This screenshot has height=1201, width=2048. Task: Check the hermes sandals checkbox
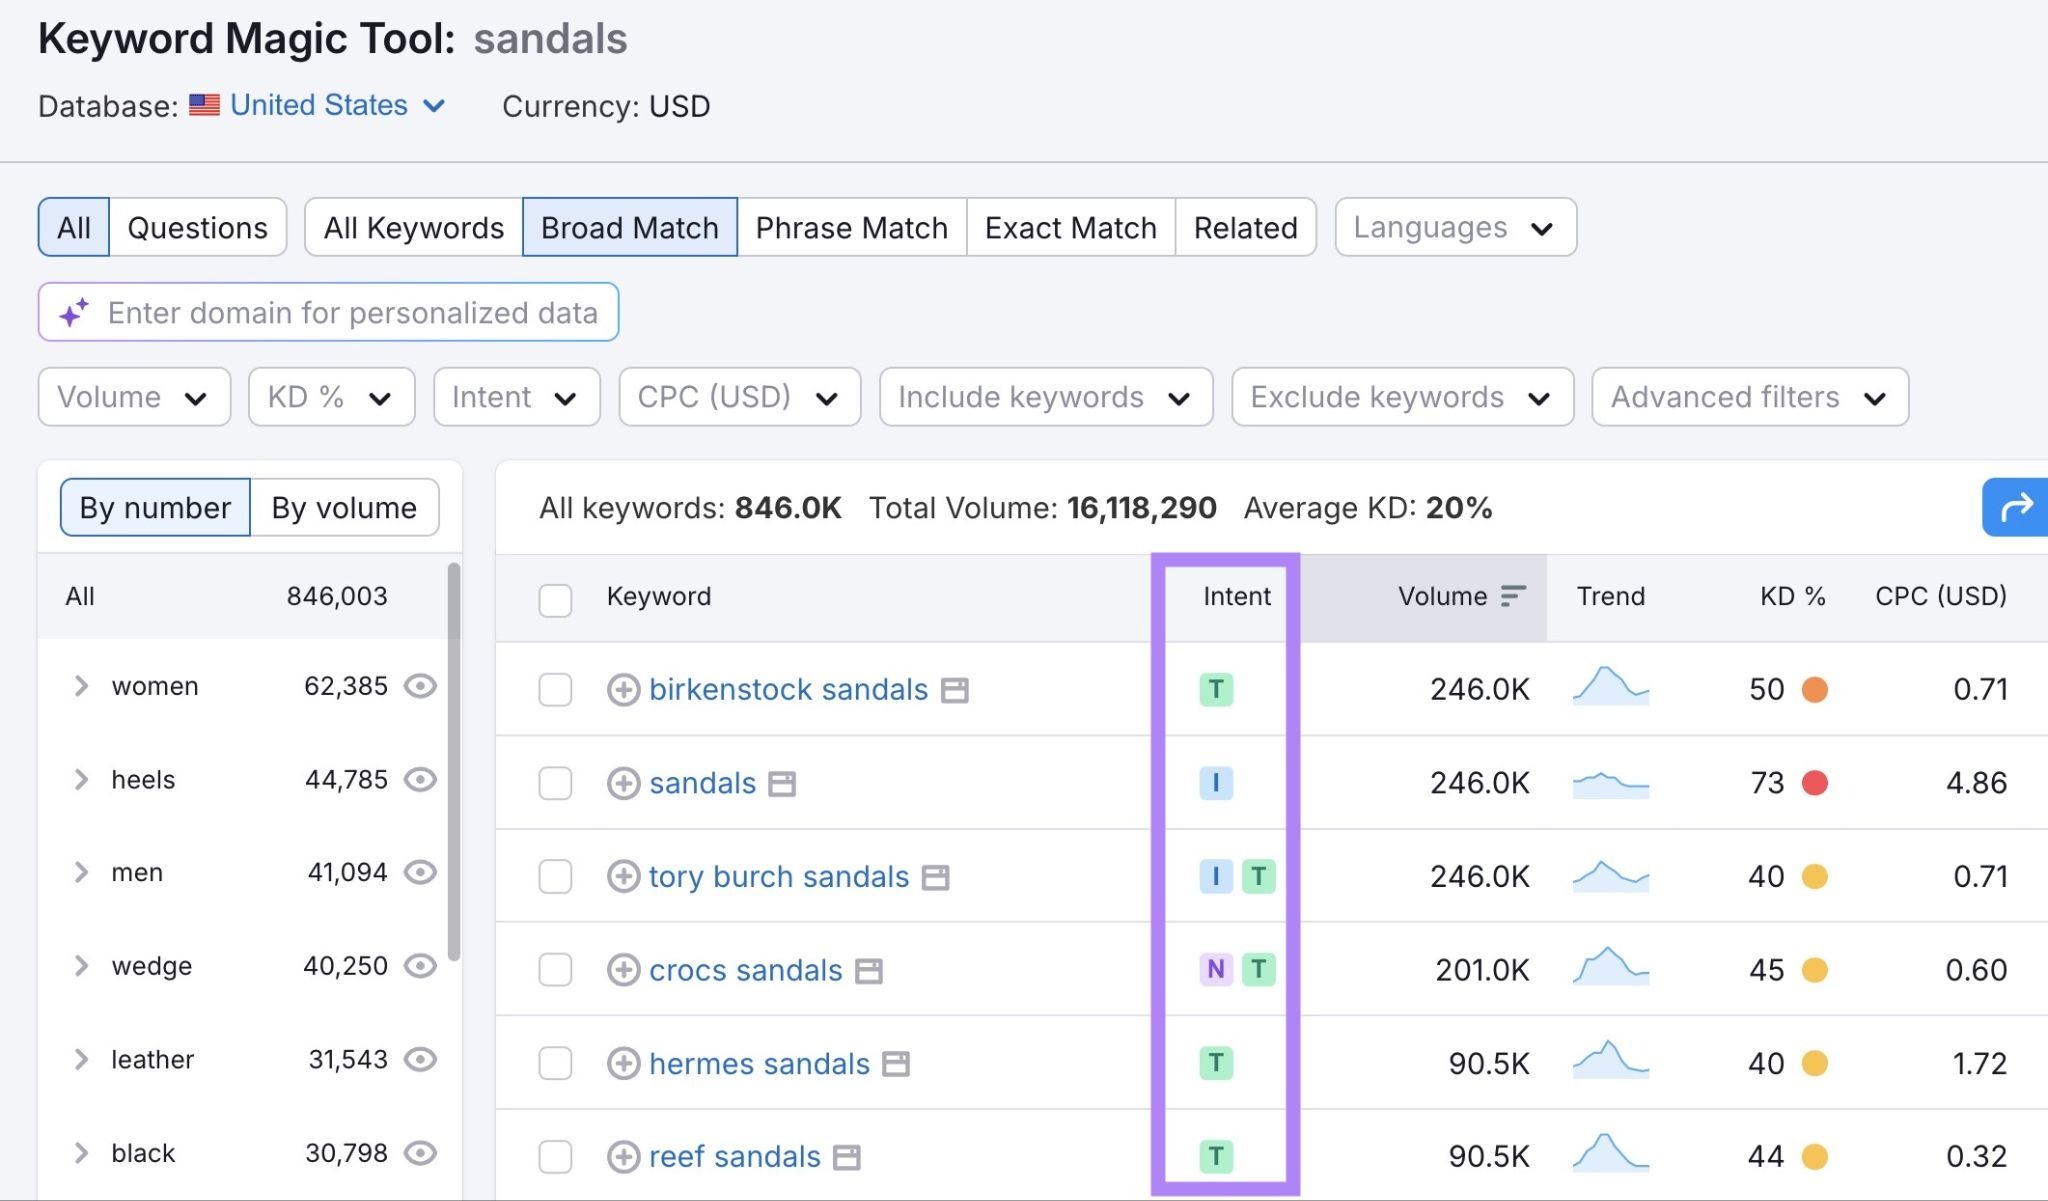(555, 1064)
